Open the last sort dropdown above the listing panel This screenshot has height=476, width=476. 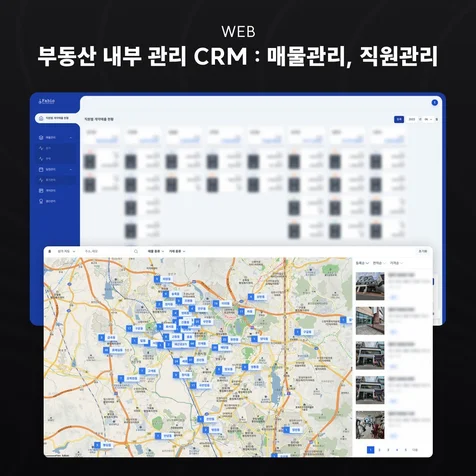(396, 263)
